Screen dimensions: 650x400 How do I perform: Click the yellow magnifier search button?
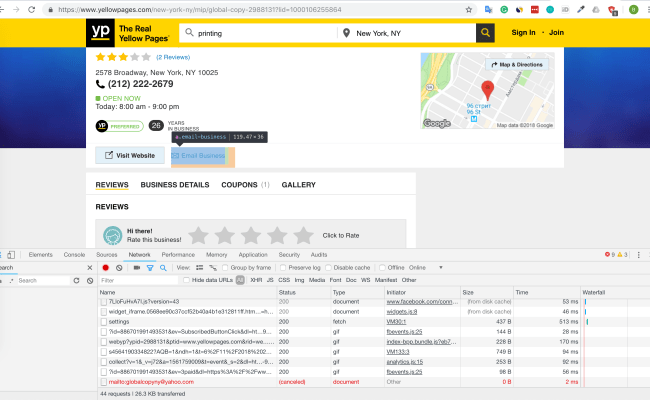(x=485, y=33)
